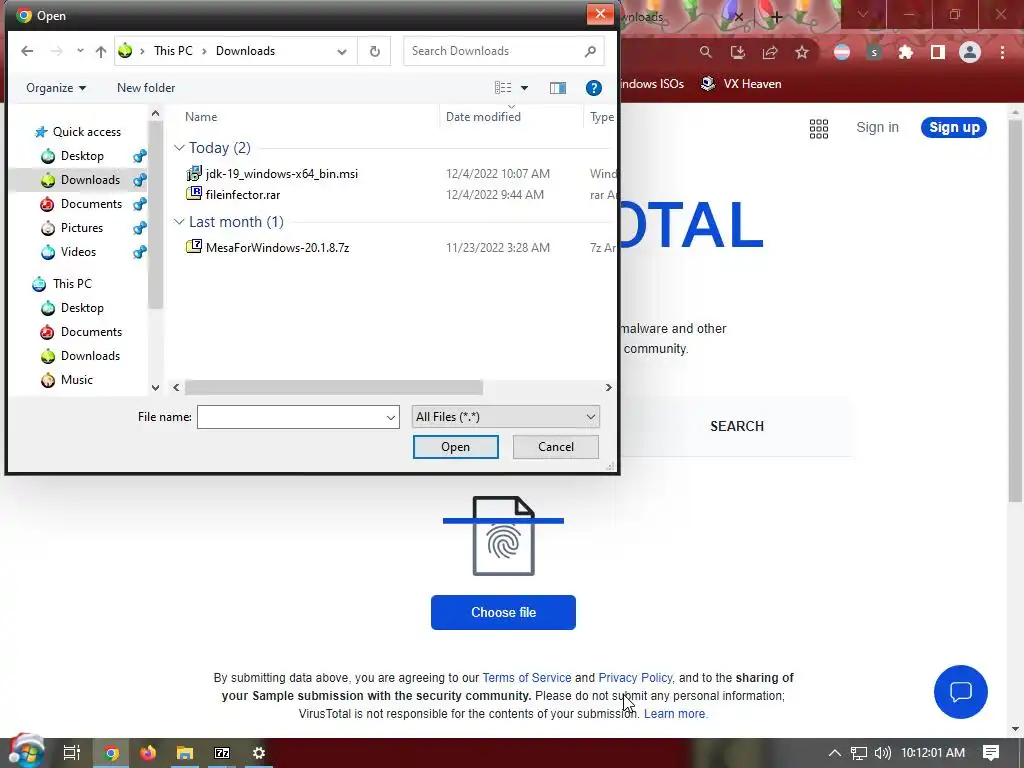Image resolution: width=1024 pixels, height=768 pixels.
Task: Go up one folder level in Open dialog
Action: pyautogui.click(x=101, y=51)
